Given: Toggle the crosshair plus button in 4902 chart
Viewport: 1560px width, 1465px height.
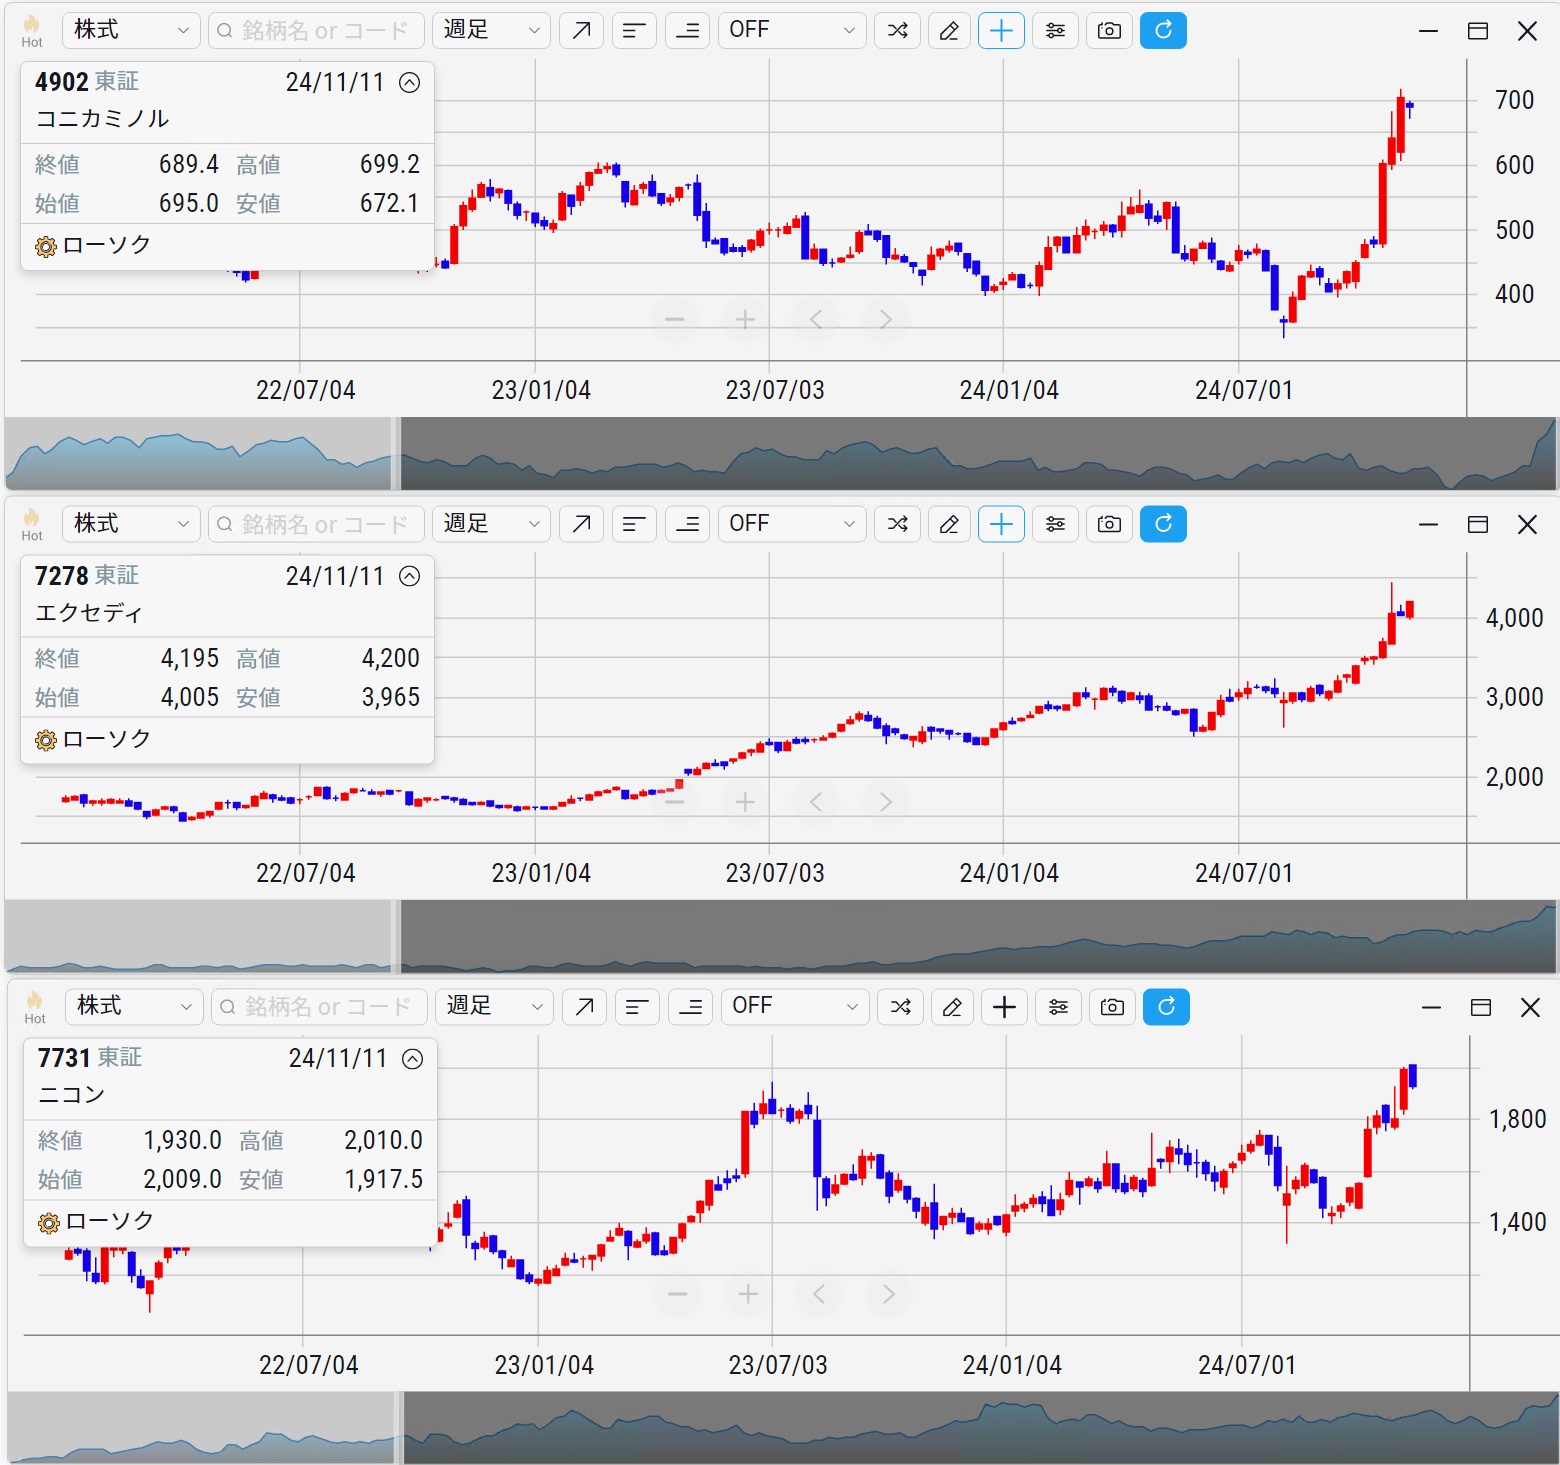Looking at the screenshot, I should (x=1001, y=30).
